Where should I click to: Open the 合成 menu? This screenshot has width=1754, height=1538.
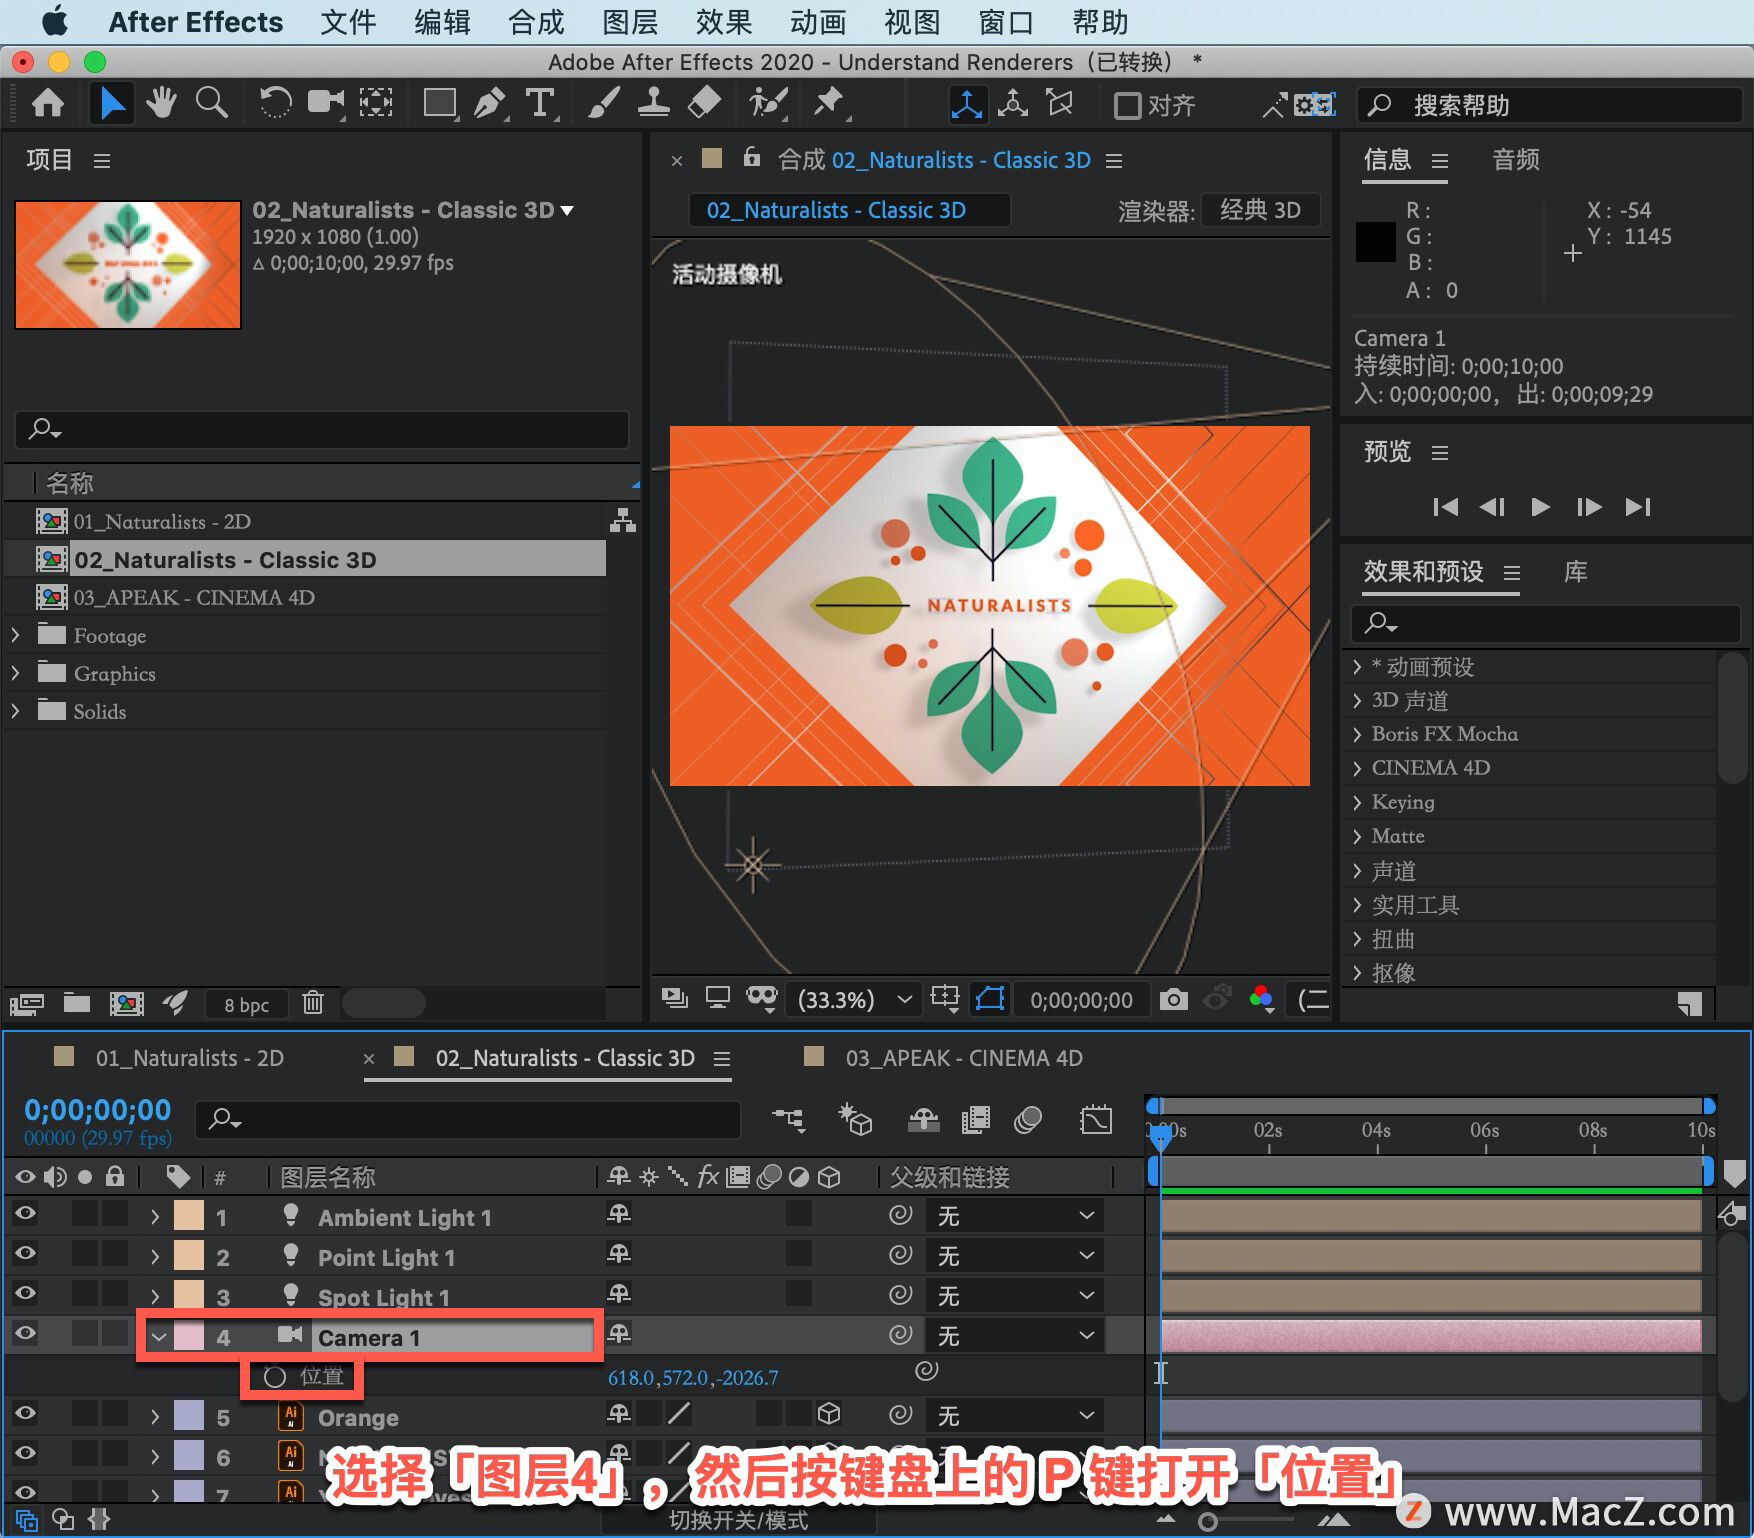[x=536, y=22]
